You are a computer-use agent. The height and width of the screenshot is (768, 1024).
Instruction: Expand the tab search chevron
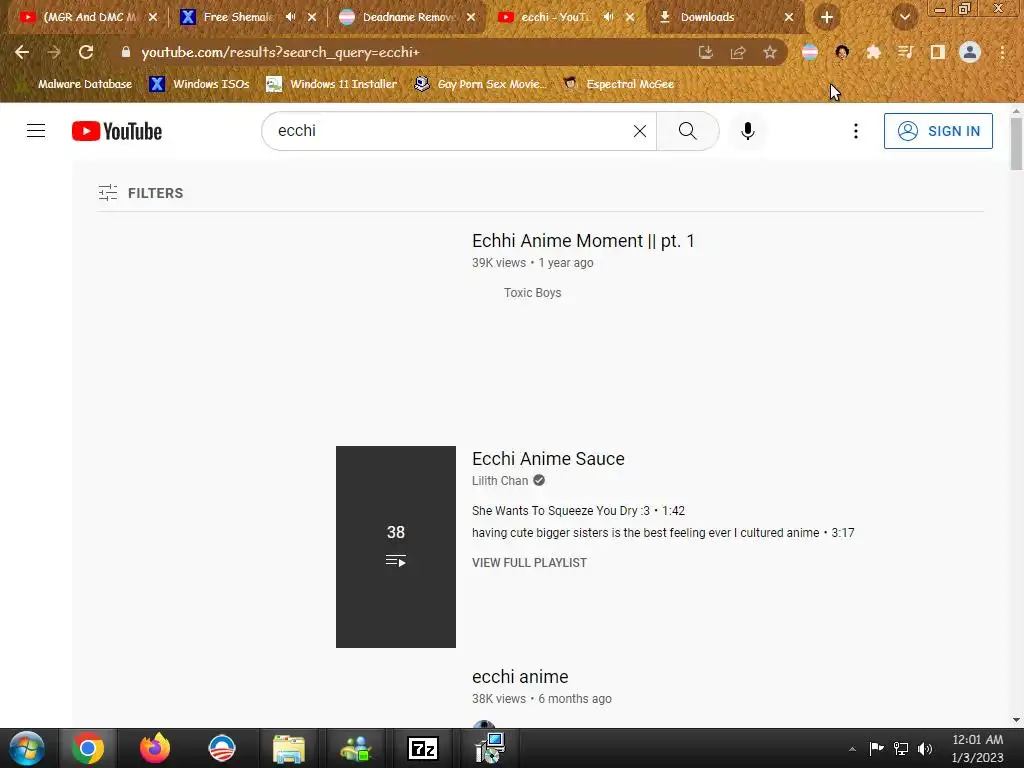[x=904, y=18]
